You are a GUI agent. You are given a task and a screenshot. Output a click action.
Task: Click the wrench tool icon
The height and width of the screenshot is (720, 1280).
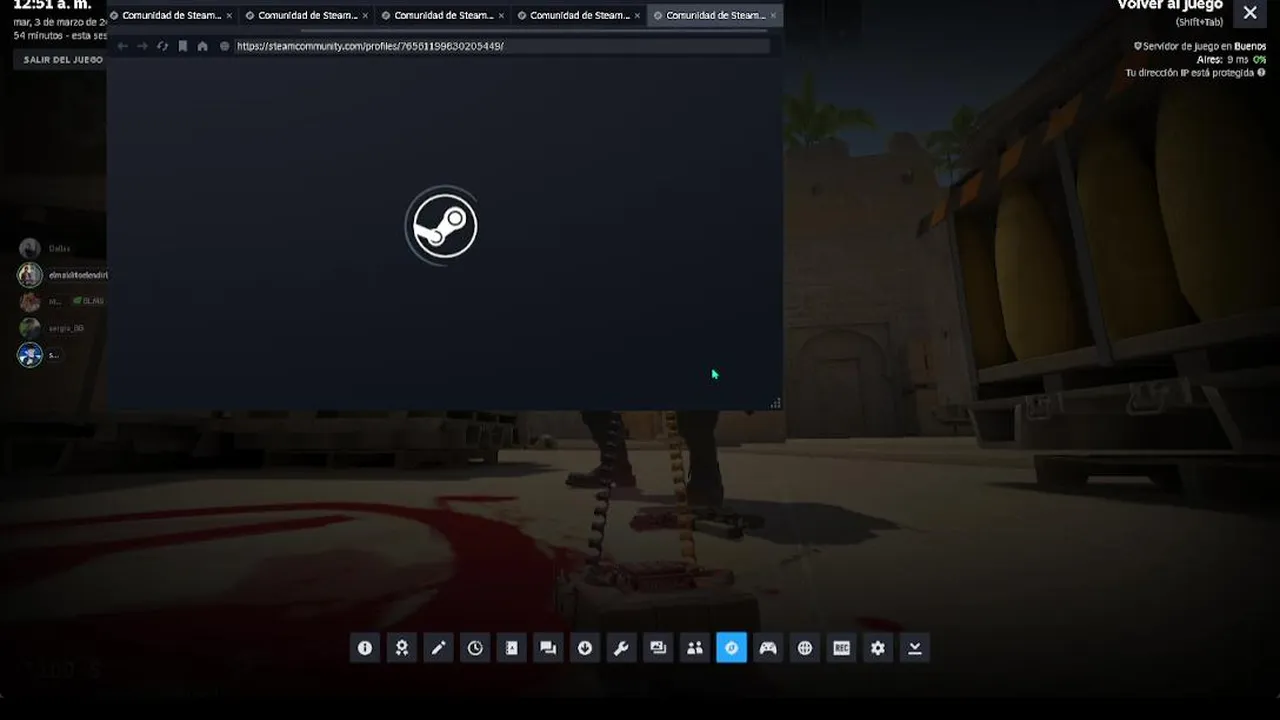(621, 648)
